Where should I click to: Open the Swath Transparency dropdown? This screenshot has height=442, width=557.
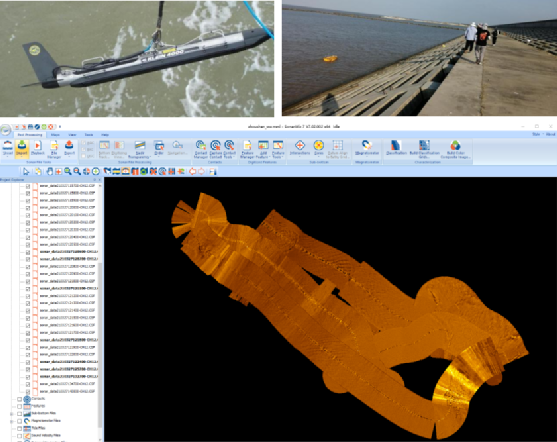139,149
